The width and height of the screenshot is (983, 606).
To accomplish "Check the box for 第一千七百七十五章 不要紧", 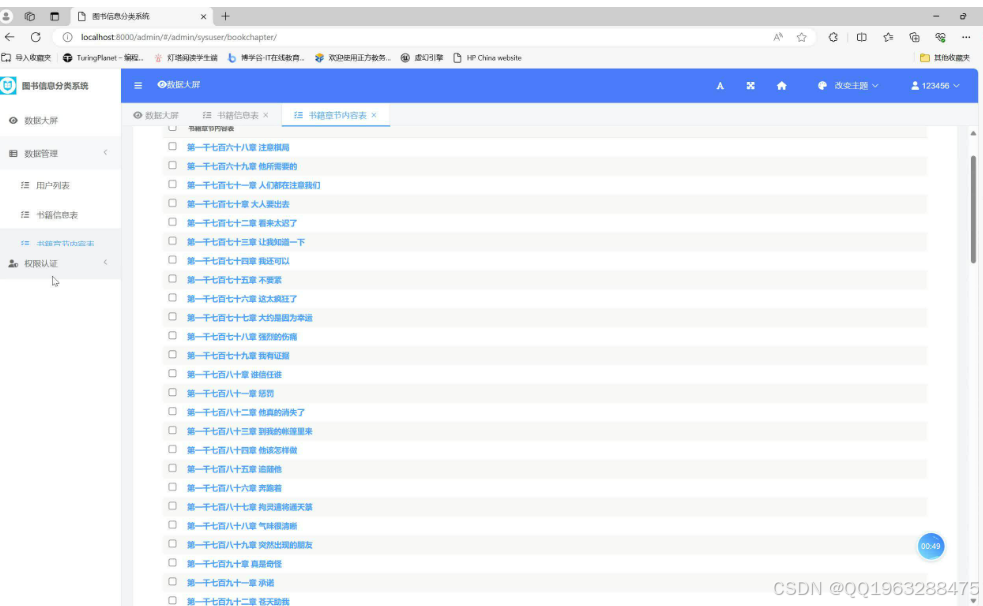I will (x=172, y=279).
